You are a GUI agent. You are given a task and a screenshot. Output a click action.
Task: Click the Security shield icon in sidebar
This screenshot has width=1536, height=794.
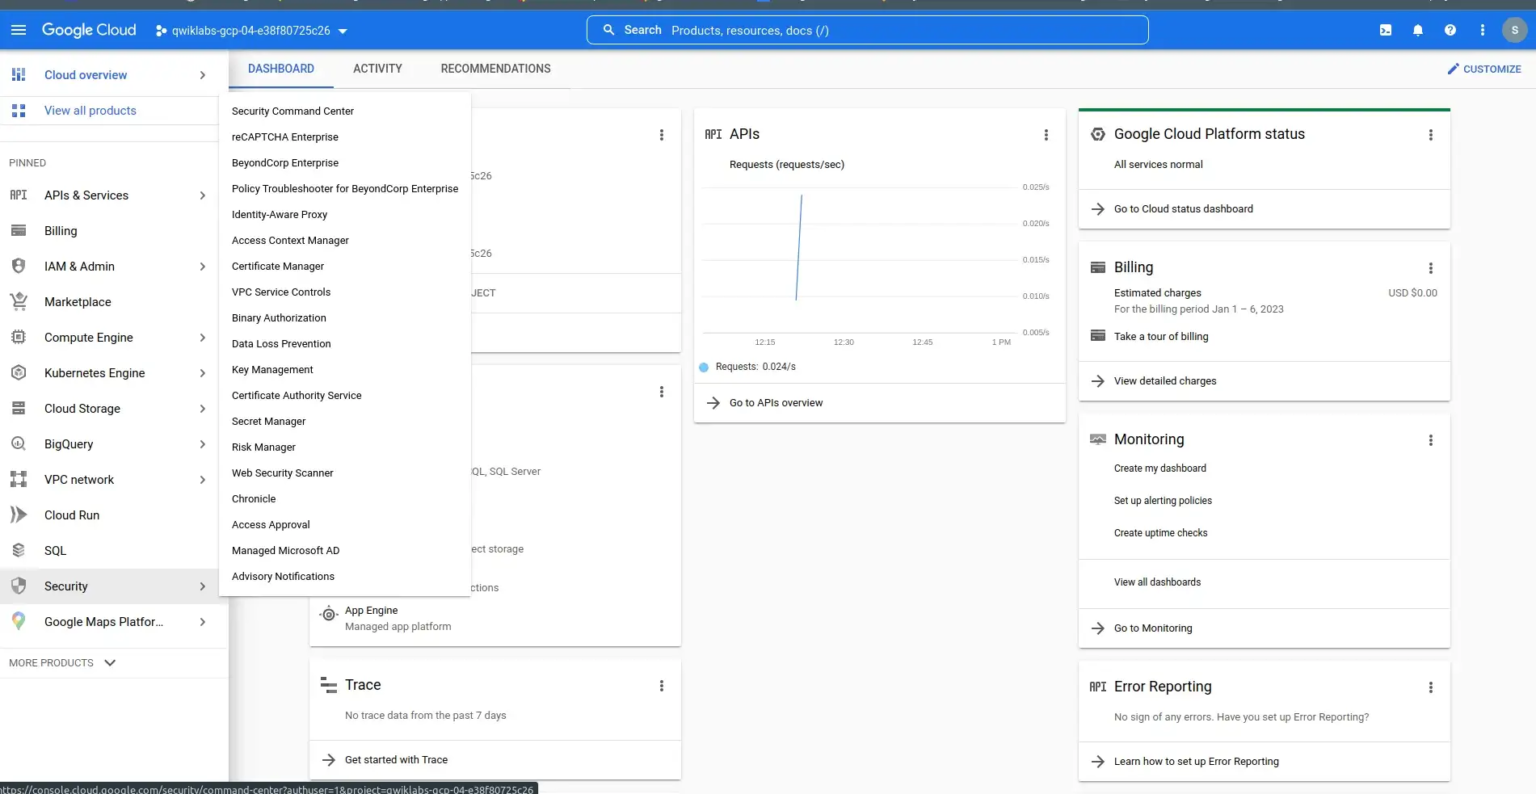click(x=17, y=586)
